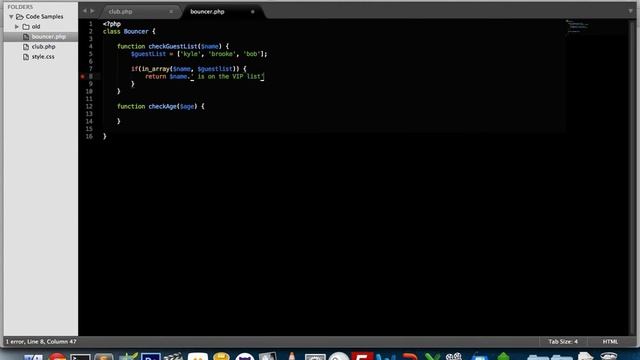Click the red error marker on line 8
The image size is (640, 360).
coord(82,76)
